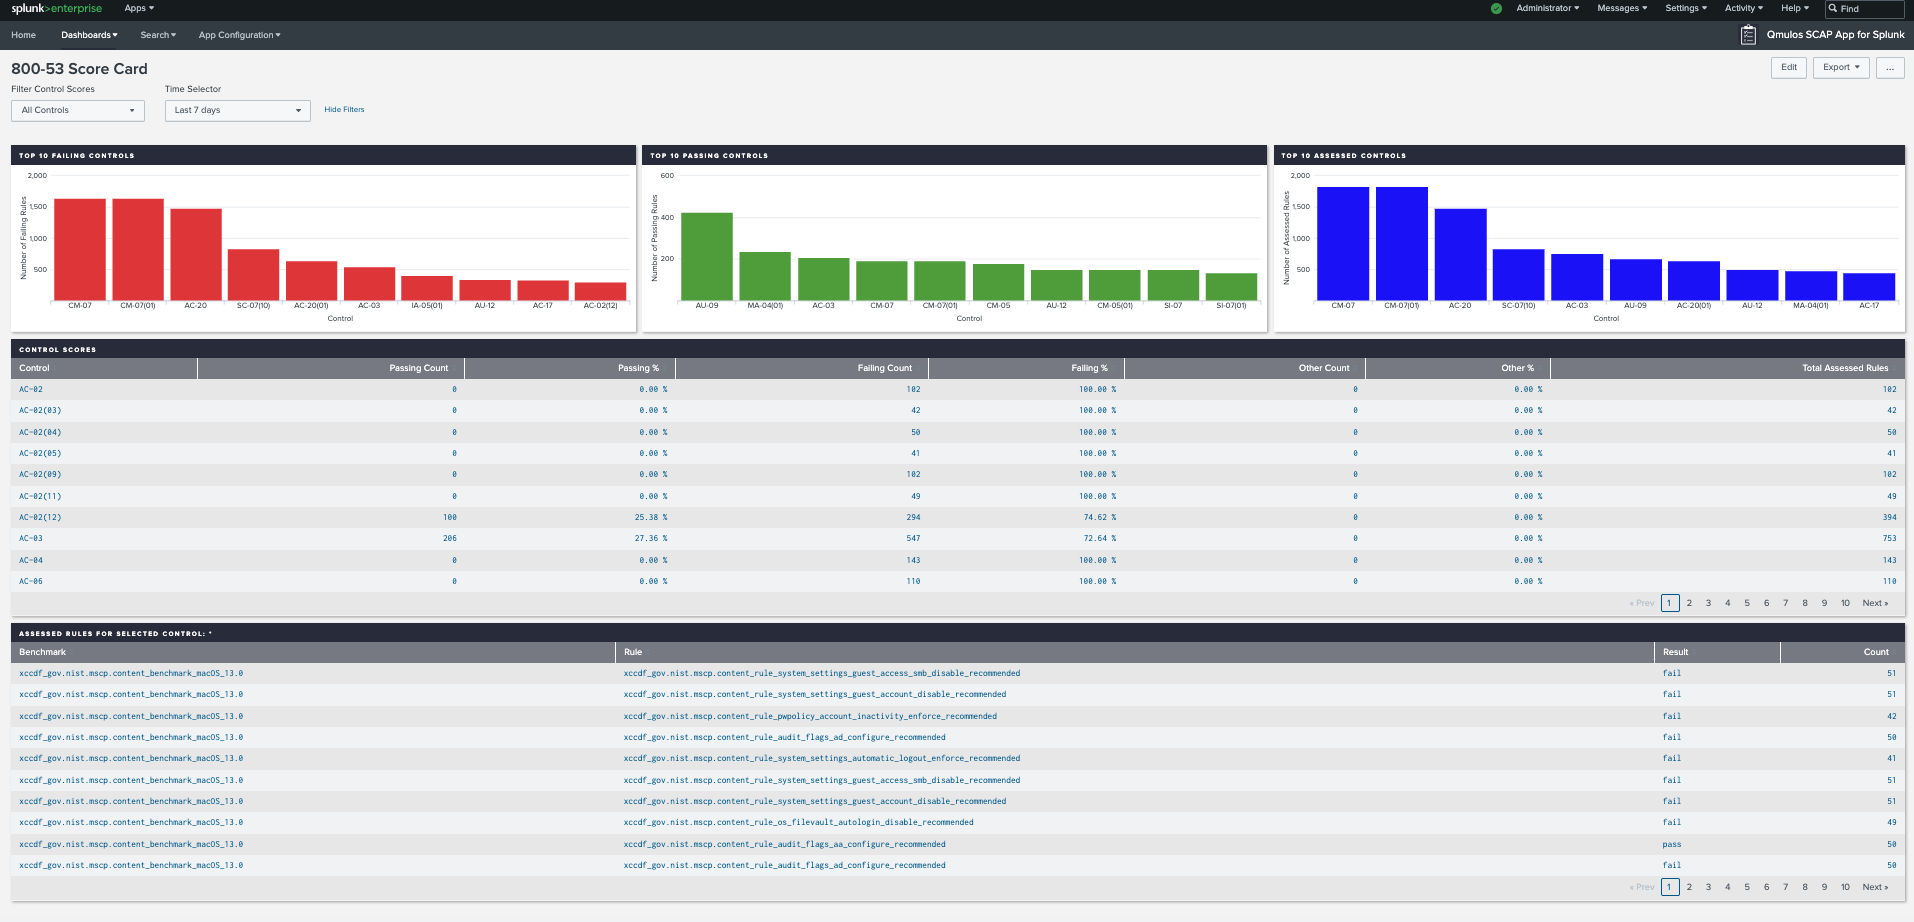
Task: Click the Qmulos SCAP App clipboard icon
Action: pos(1748,35)
